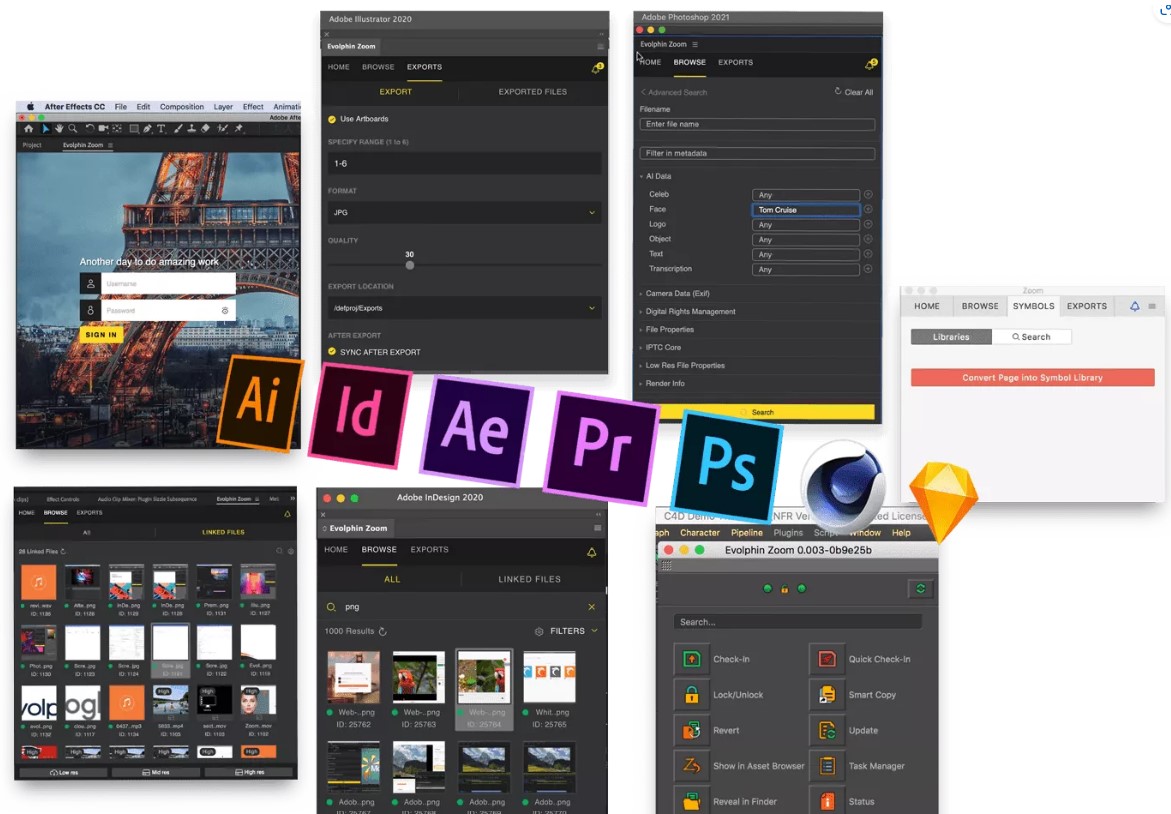Toggle the Use Artboards checkbox
Screen dimensions: 1171x814
(332, 119)
